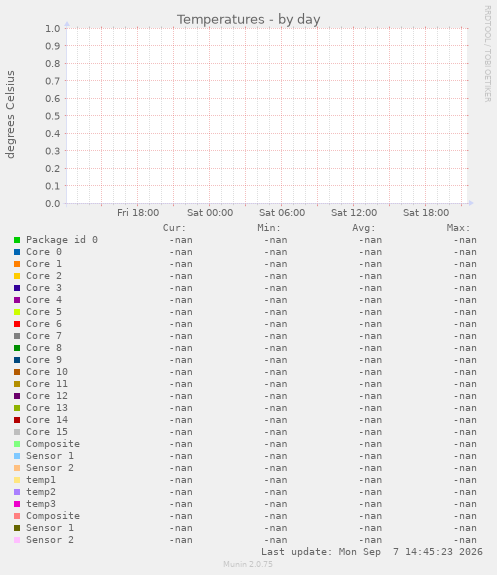Click the 'Core 0' legend label
Image resolution: width=497 pixels, height=575 pixels.
coord(44,252)
